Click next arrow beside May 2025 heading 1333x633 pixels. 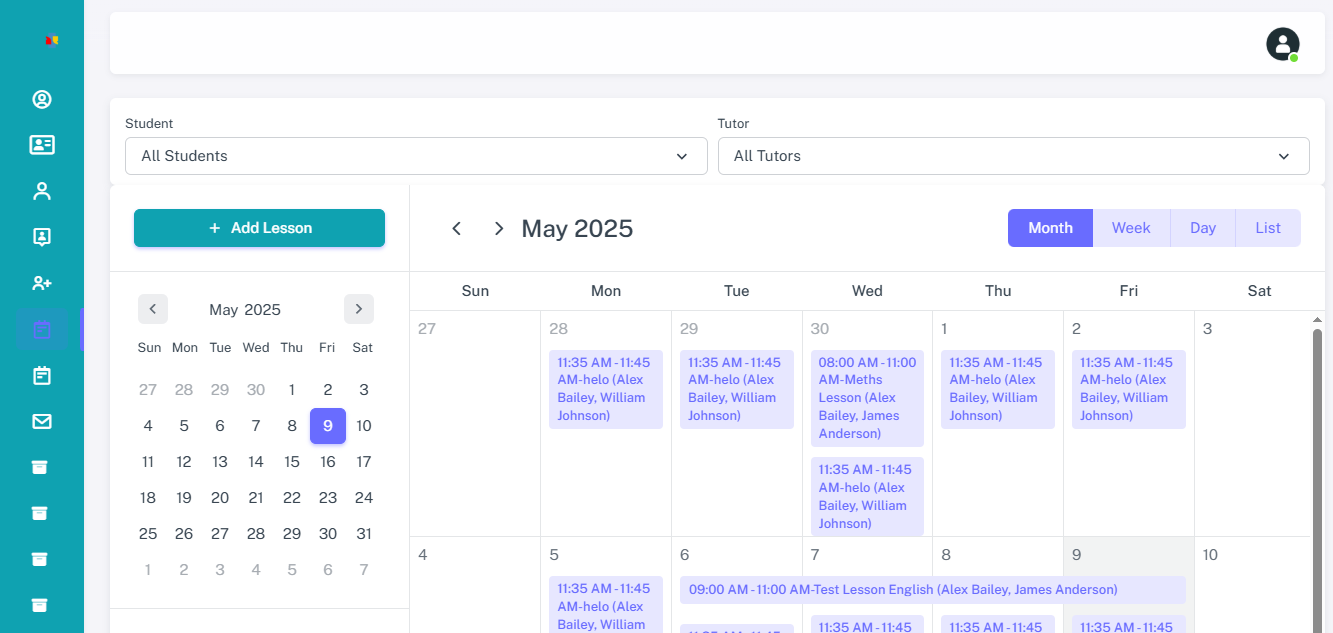tap(498, 229)
